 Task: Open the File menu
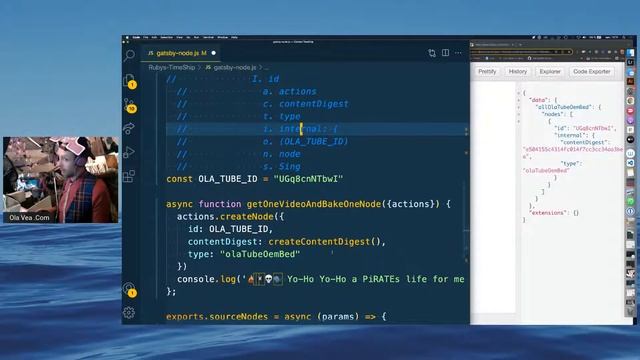[146, 37]
